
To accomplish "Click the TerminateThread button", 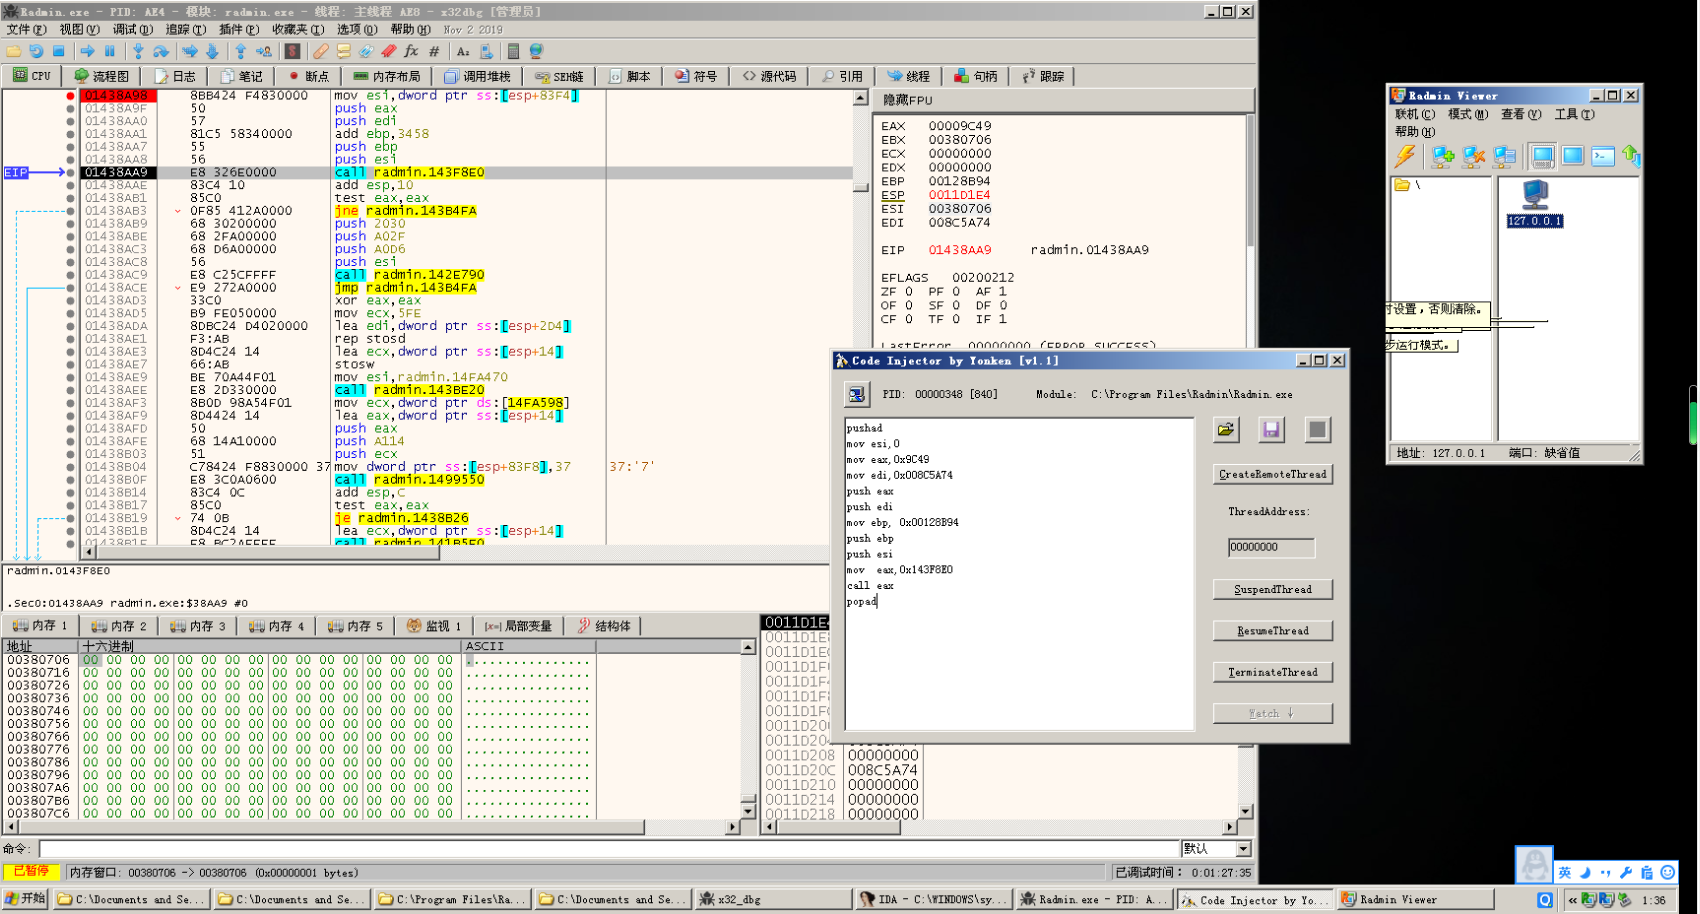I will tap(1272, 673).
